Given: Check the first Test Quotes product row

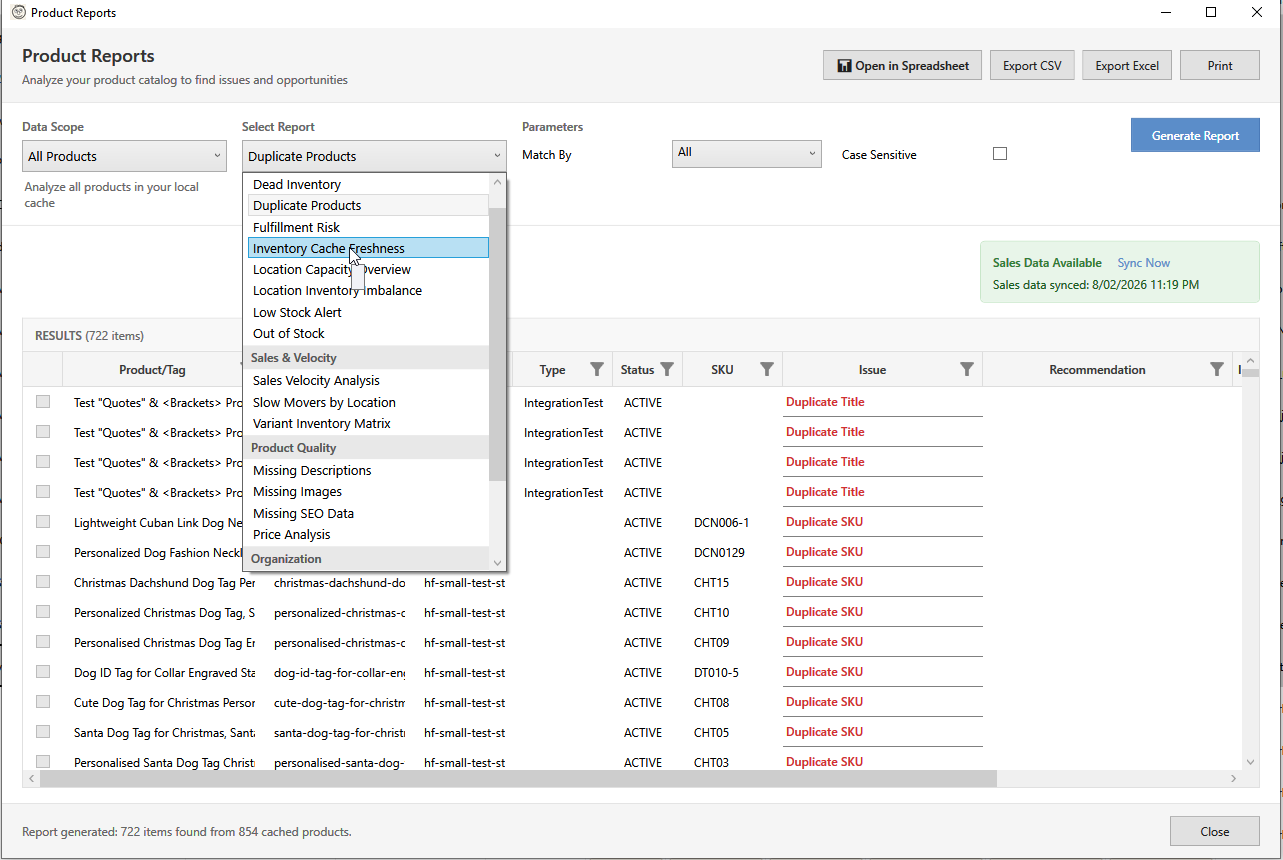Looking at the screenshot, I should click(42, 401).
